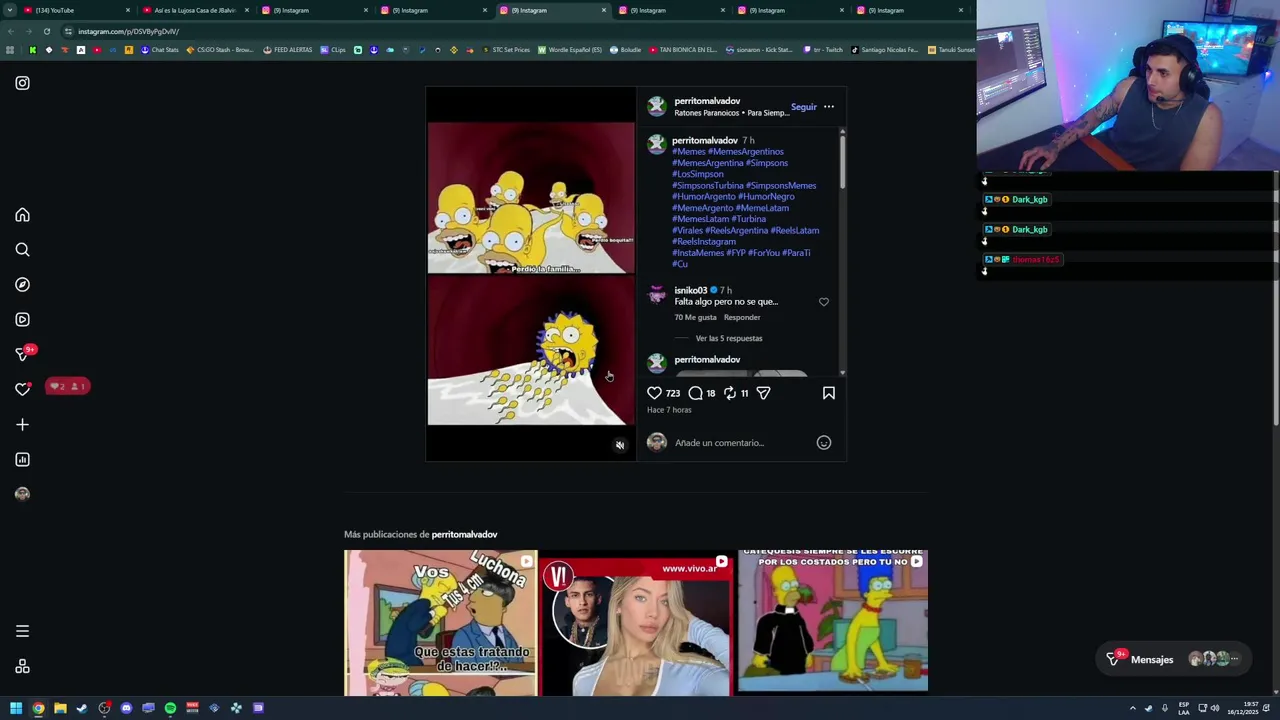The height and width of the screenshot is (720, 1280).
Task: Unmute the video with the speaker icon
Action: tap(620, 446)
